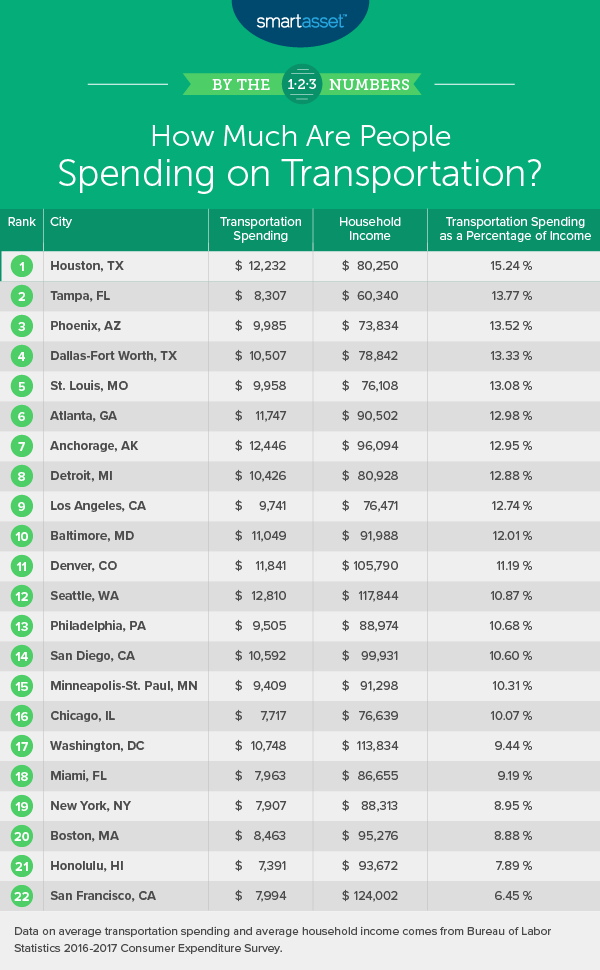Click the rank 18 circle badge
Image resolution: width=600 pixels, height=970 pixels.
pos(21,776)
